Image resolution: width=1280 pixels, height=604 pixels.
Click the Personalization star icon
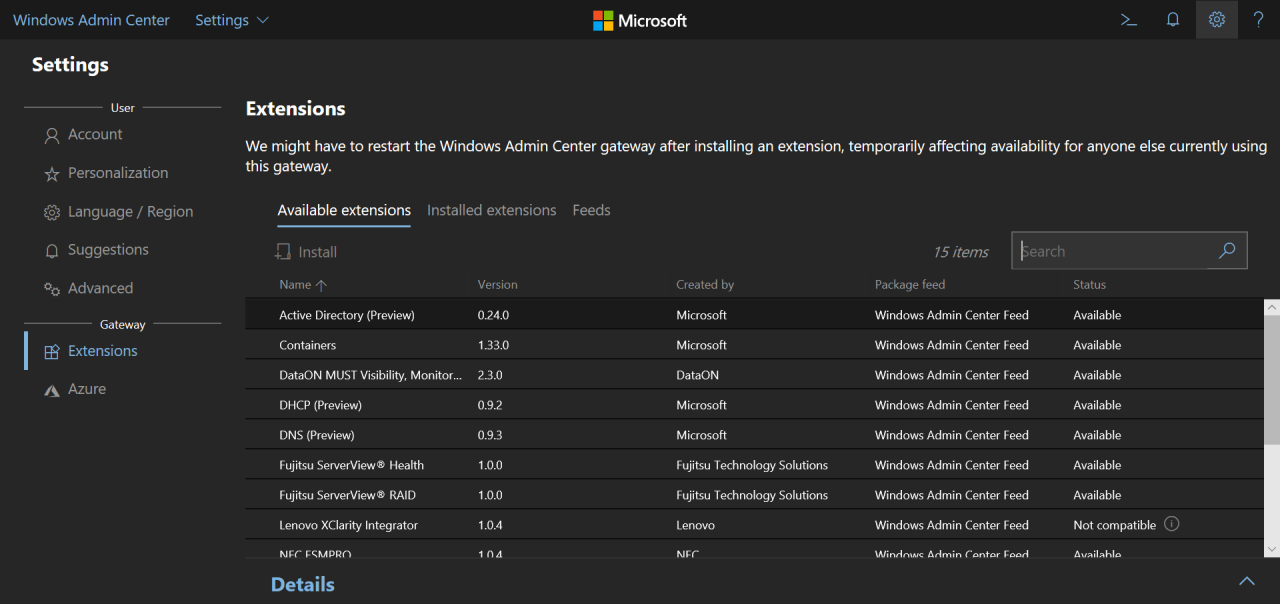coord(52,174)
